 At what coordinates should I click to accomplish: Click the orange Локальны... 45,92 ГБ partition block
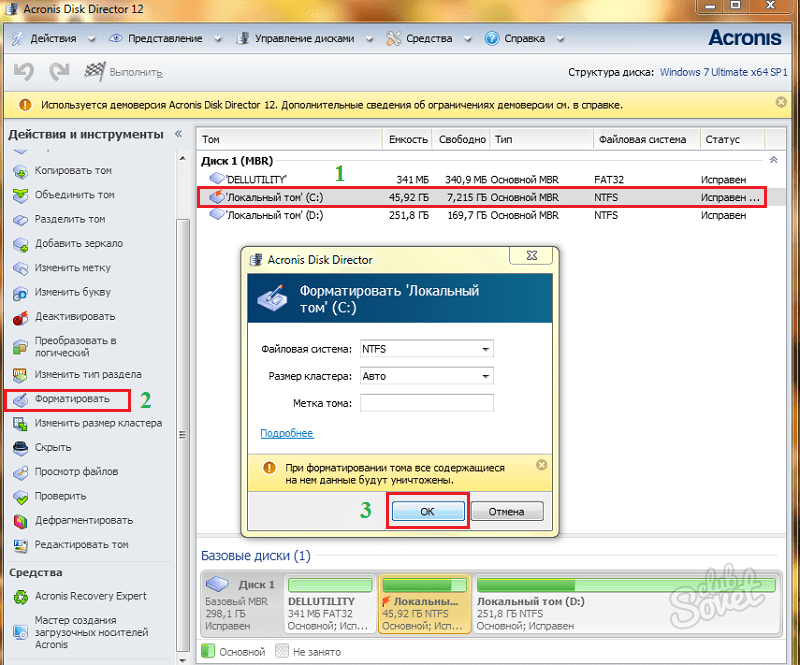click(x=424, y=604)
